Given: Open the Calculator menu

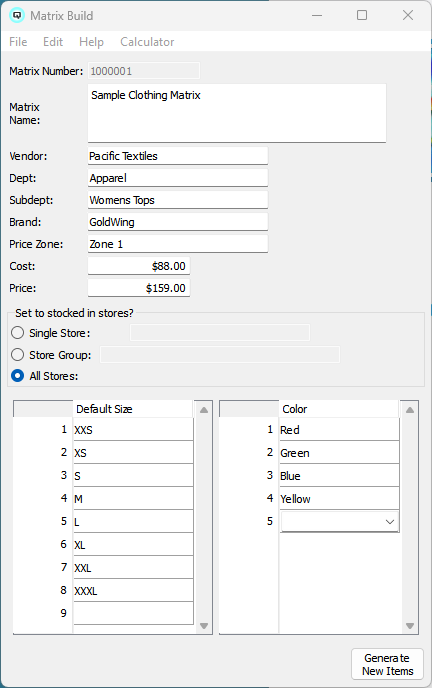Looking at the screenshot, I should pos(147,42).
